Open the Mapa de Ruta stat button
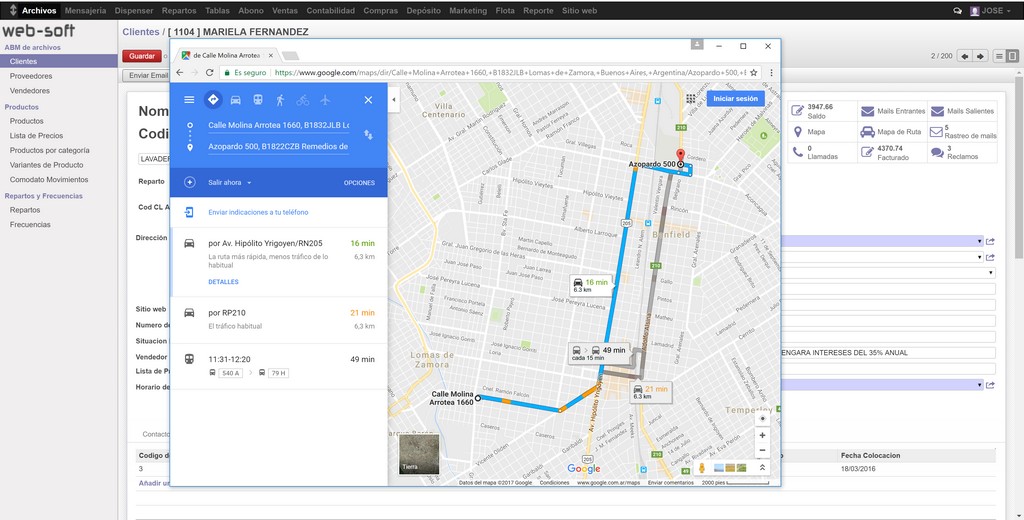The width and height of the screenshot is (1024, 520). (x=892, y=132)
